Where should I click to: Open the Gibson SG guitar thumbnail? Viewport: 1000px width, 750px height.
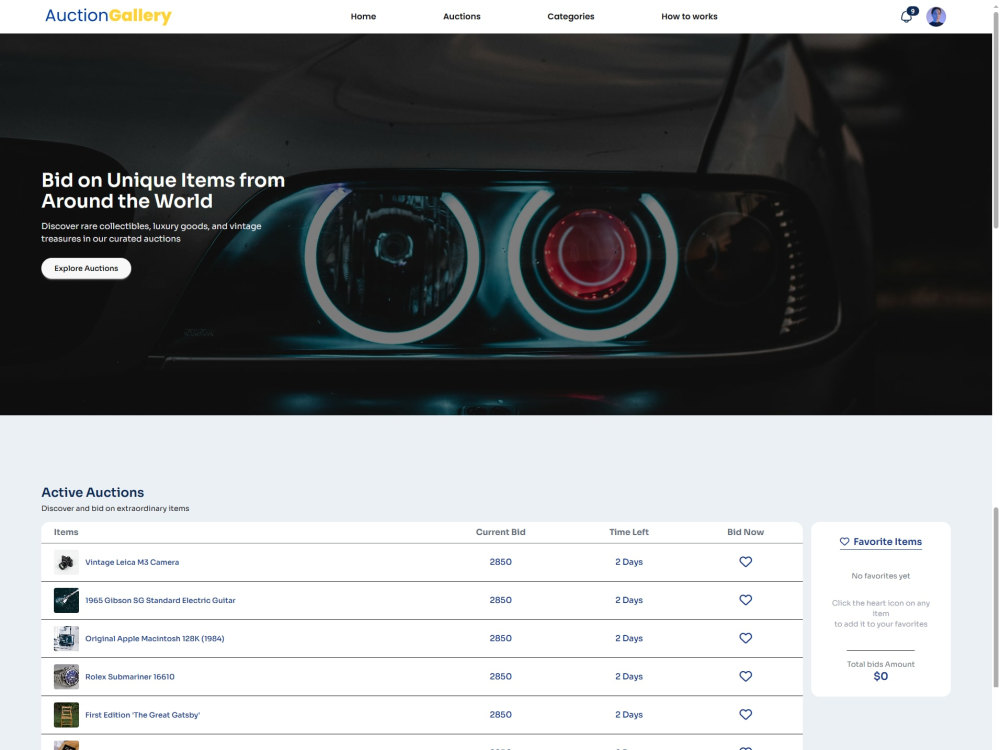(x=66, y=601)
